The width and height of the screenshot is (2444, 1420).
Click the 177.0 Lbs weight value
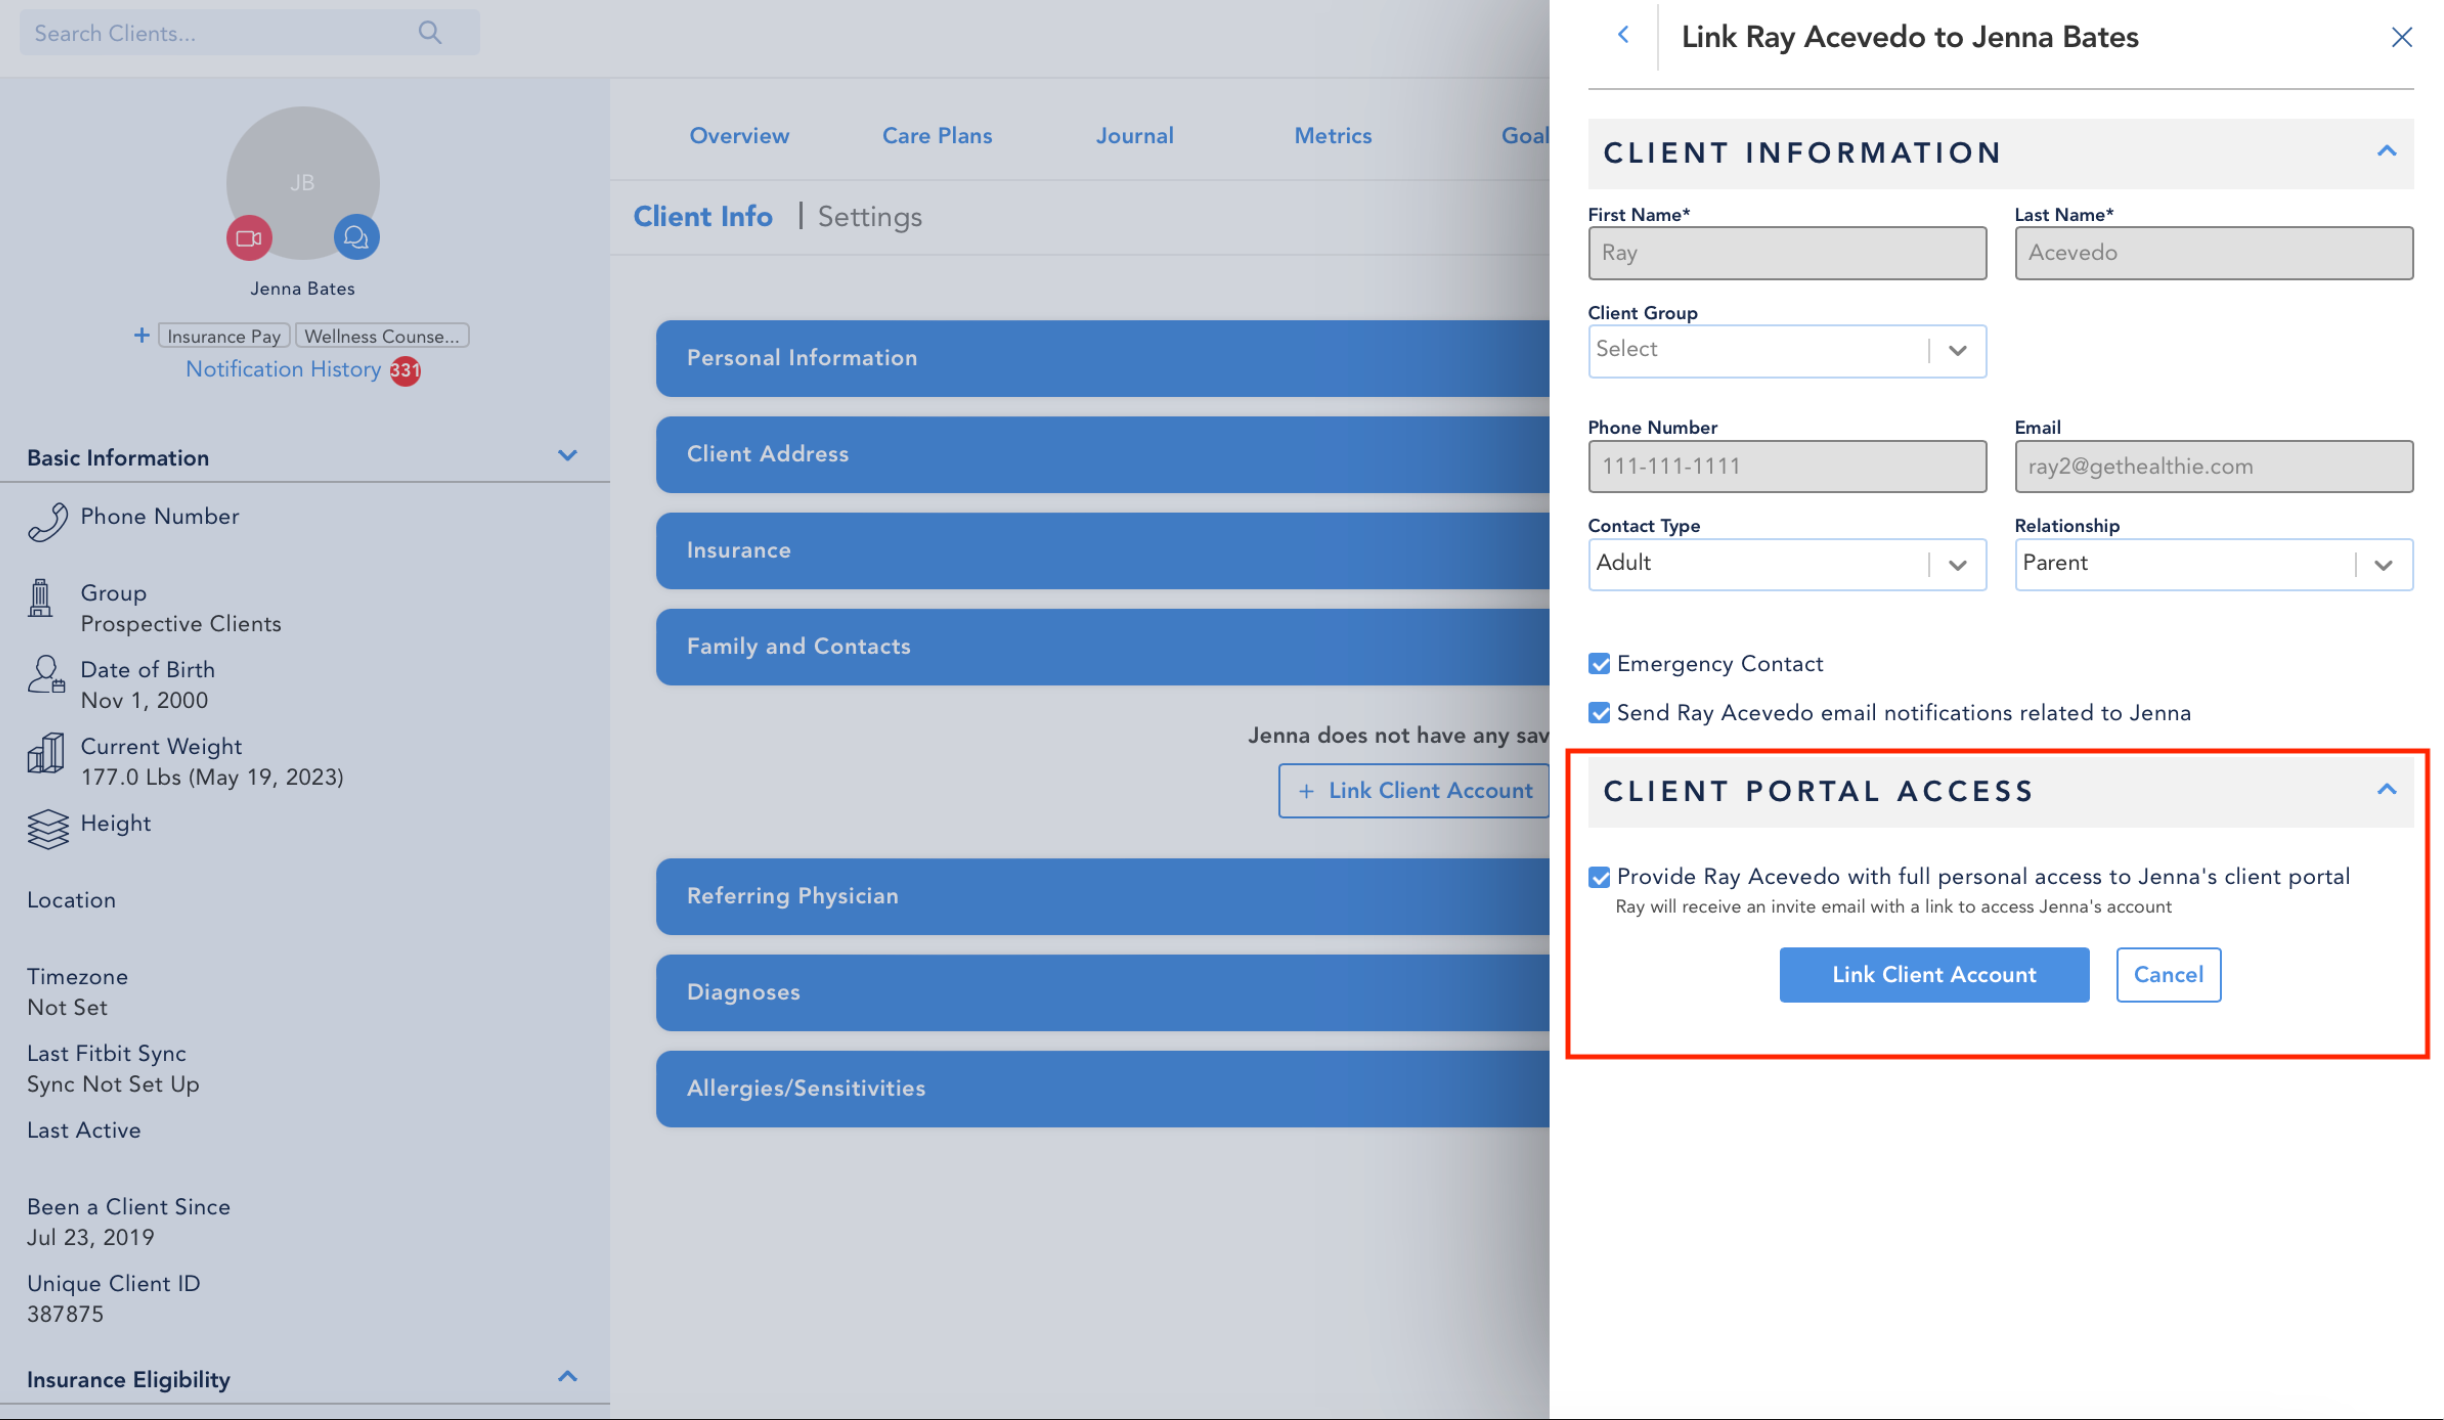point(212,778)
